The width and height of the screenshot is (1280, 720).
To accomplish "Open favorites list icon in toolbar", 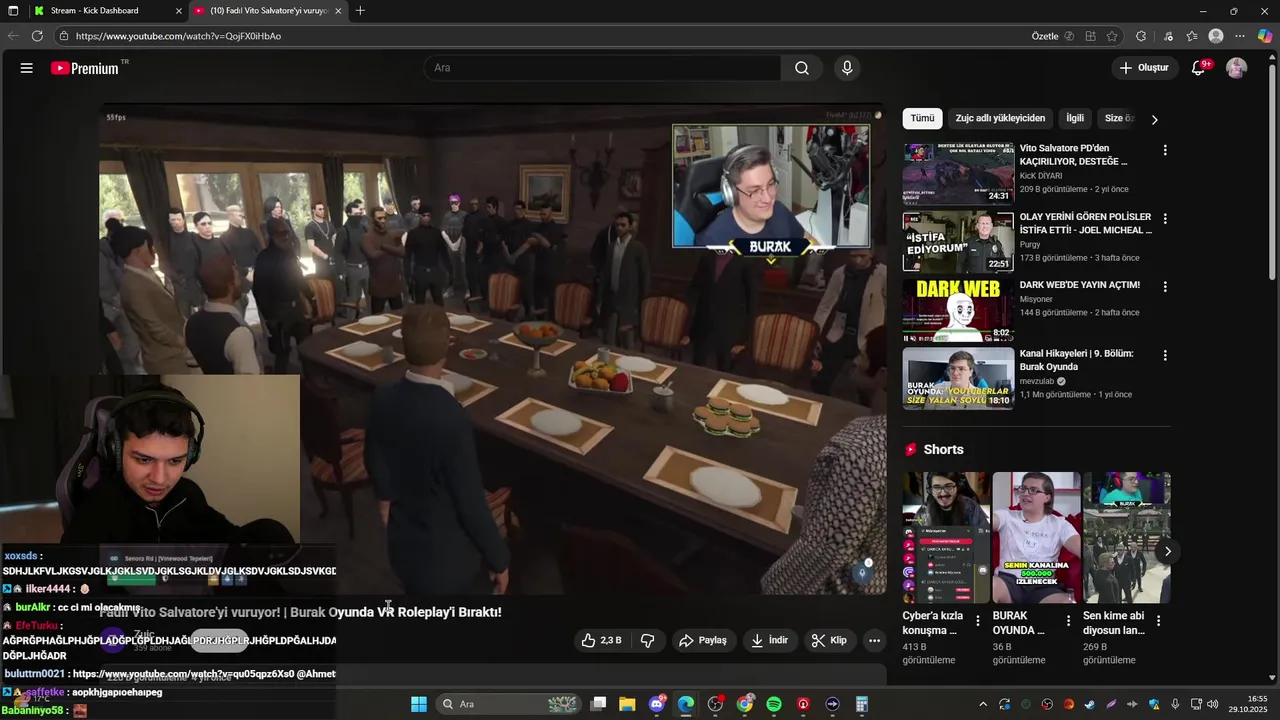I will pyautogui.click(x=1192, y=36).
